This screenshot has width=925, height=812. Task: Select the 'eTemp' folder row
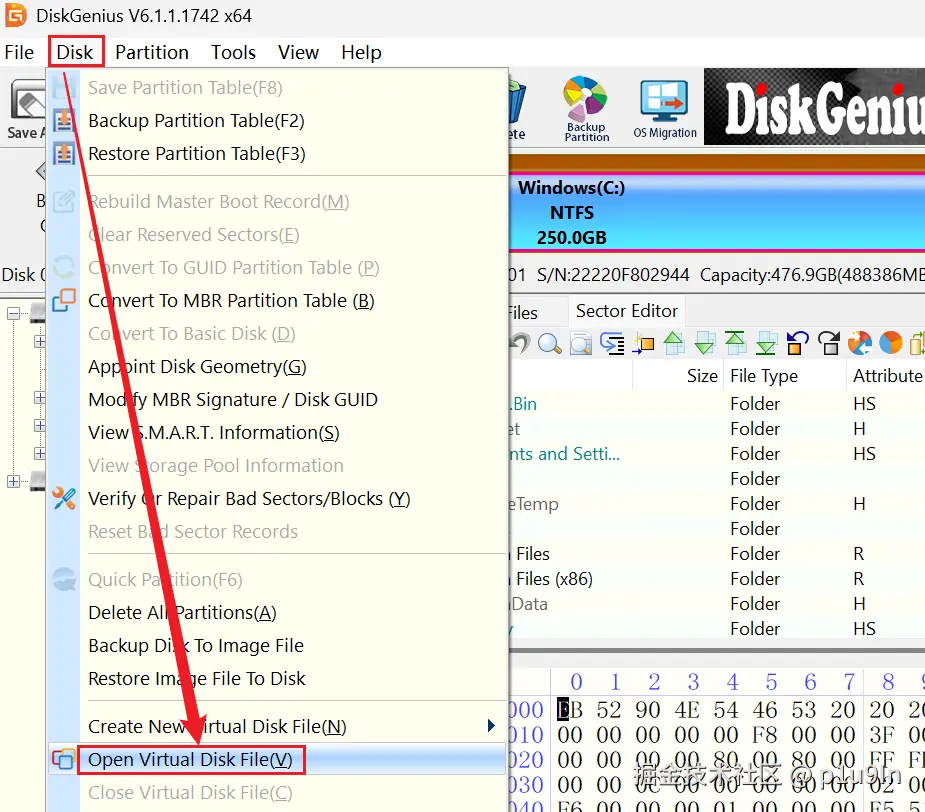717,504
